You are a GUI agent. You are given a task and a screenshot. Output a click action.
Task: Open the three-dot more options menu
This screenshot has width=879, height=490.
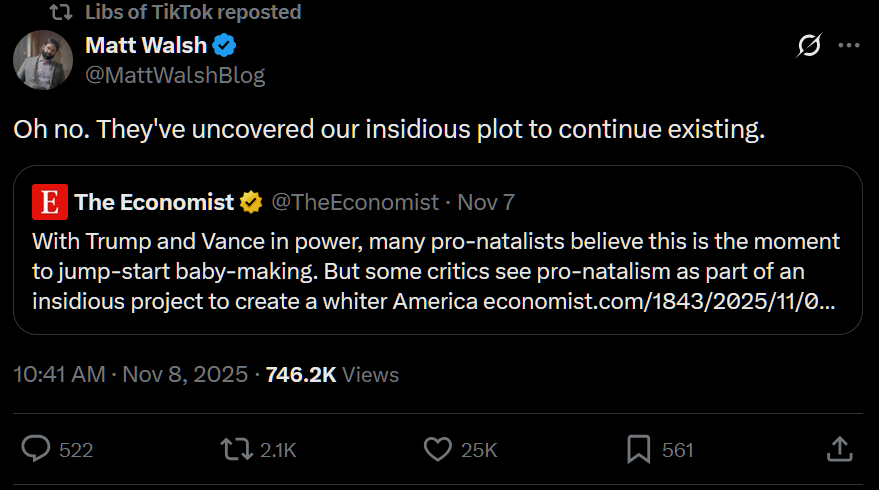(849, 45)
